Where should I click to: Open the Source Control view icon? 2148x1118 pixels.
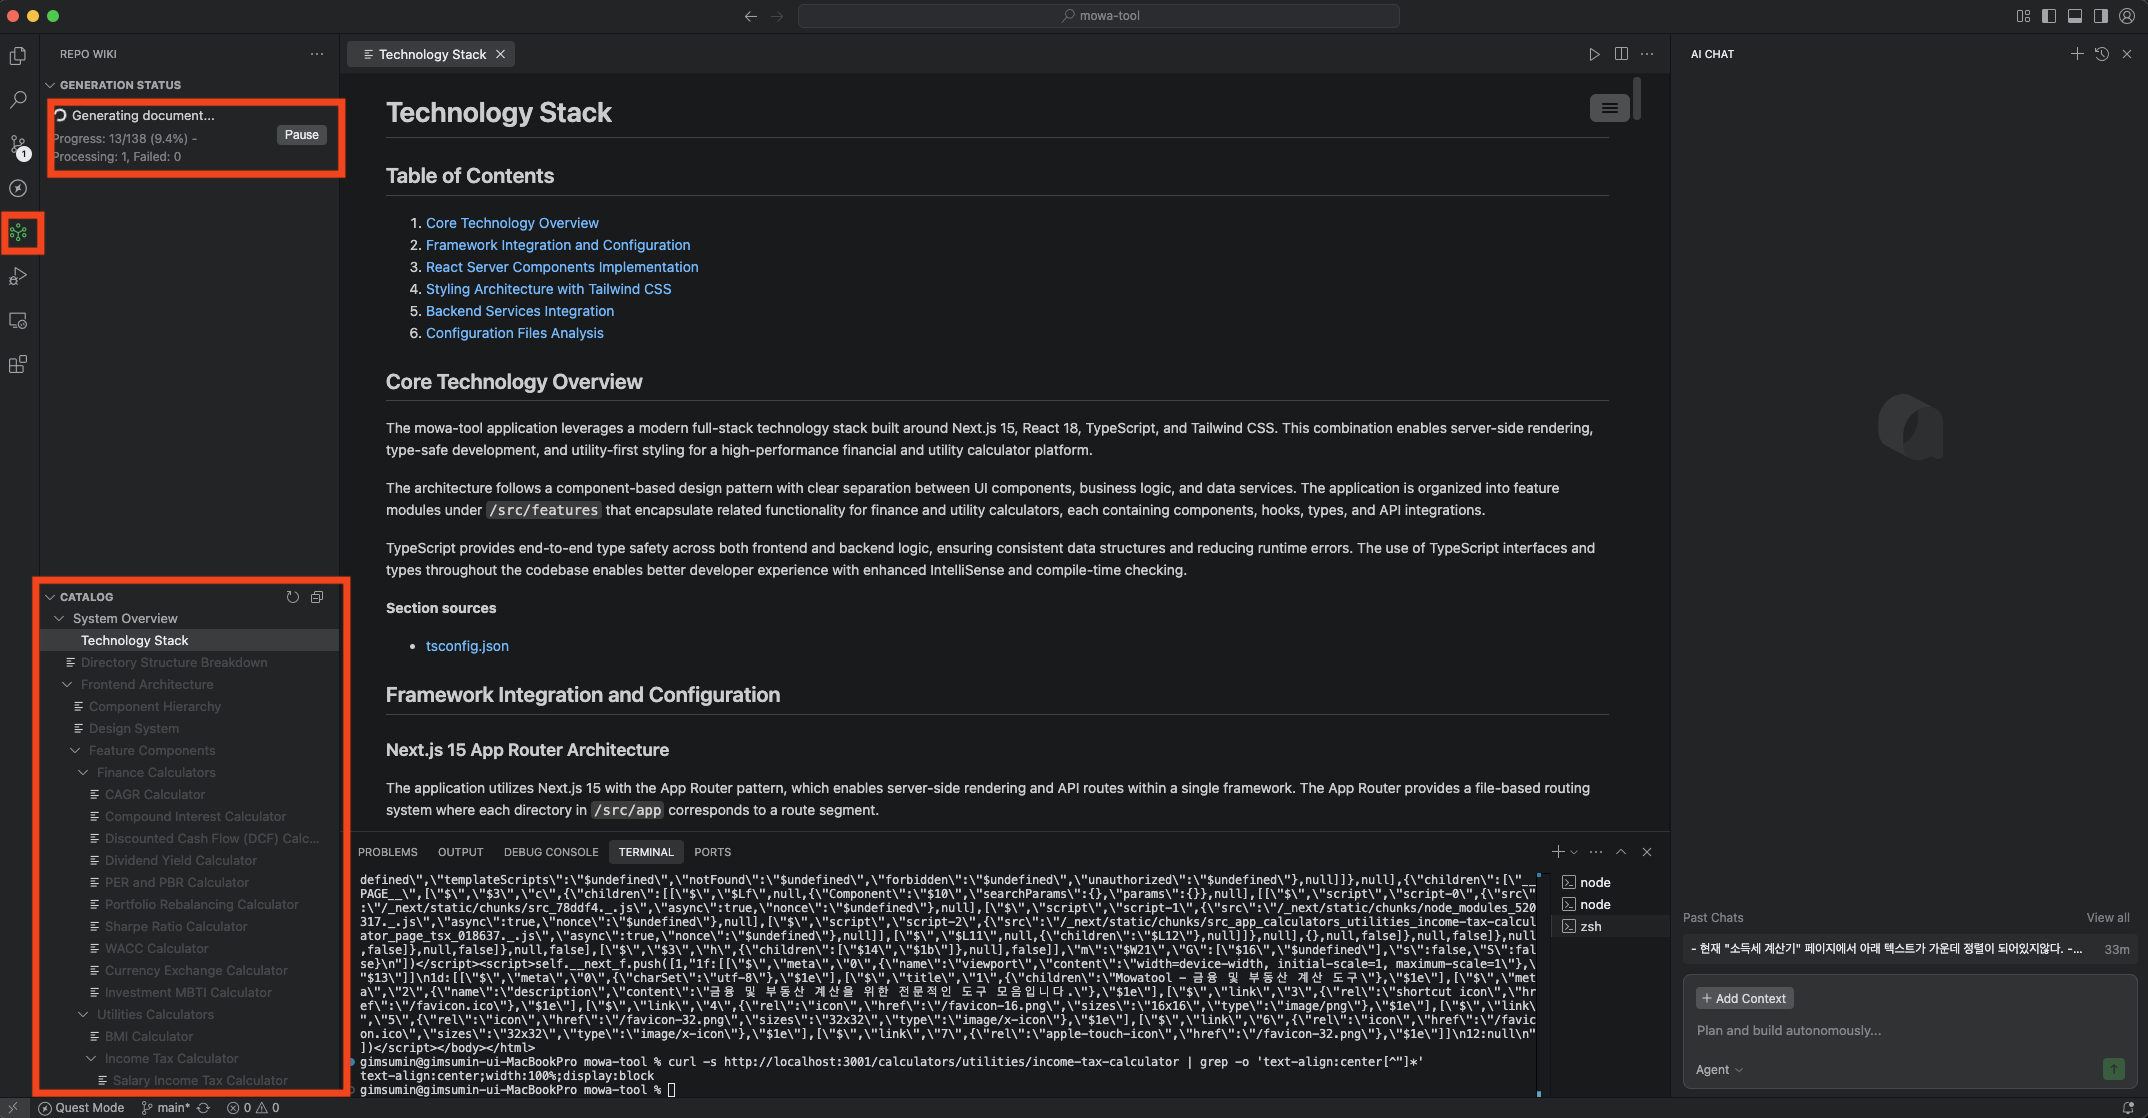coord(18,145)
